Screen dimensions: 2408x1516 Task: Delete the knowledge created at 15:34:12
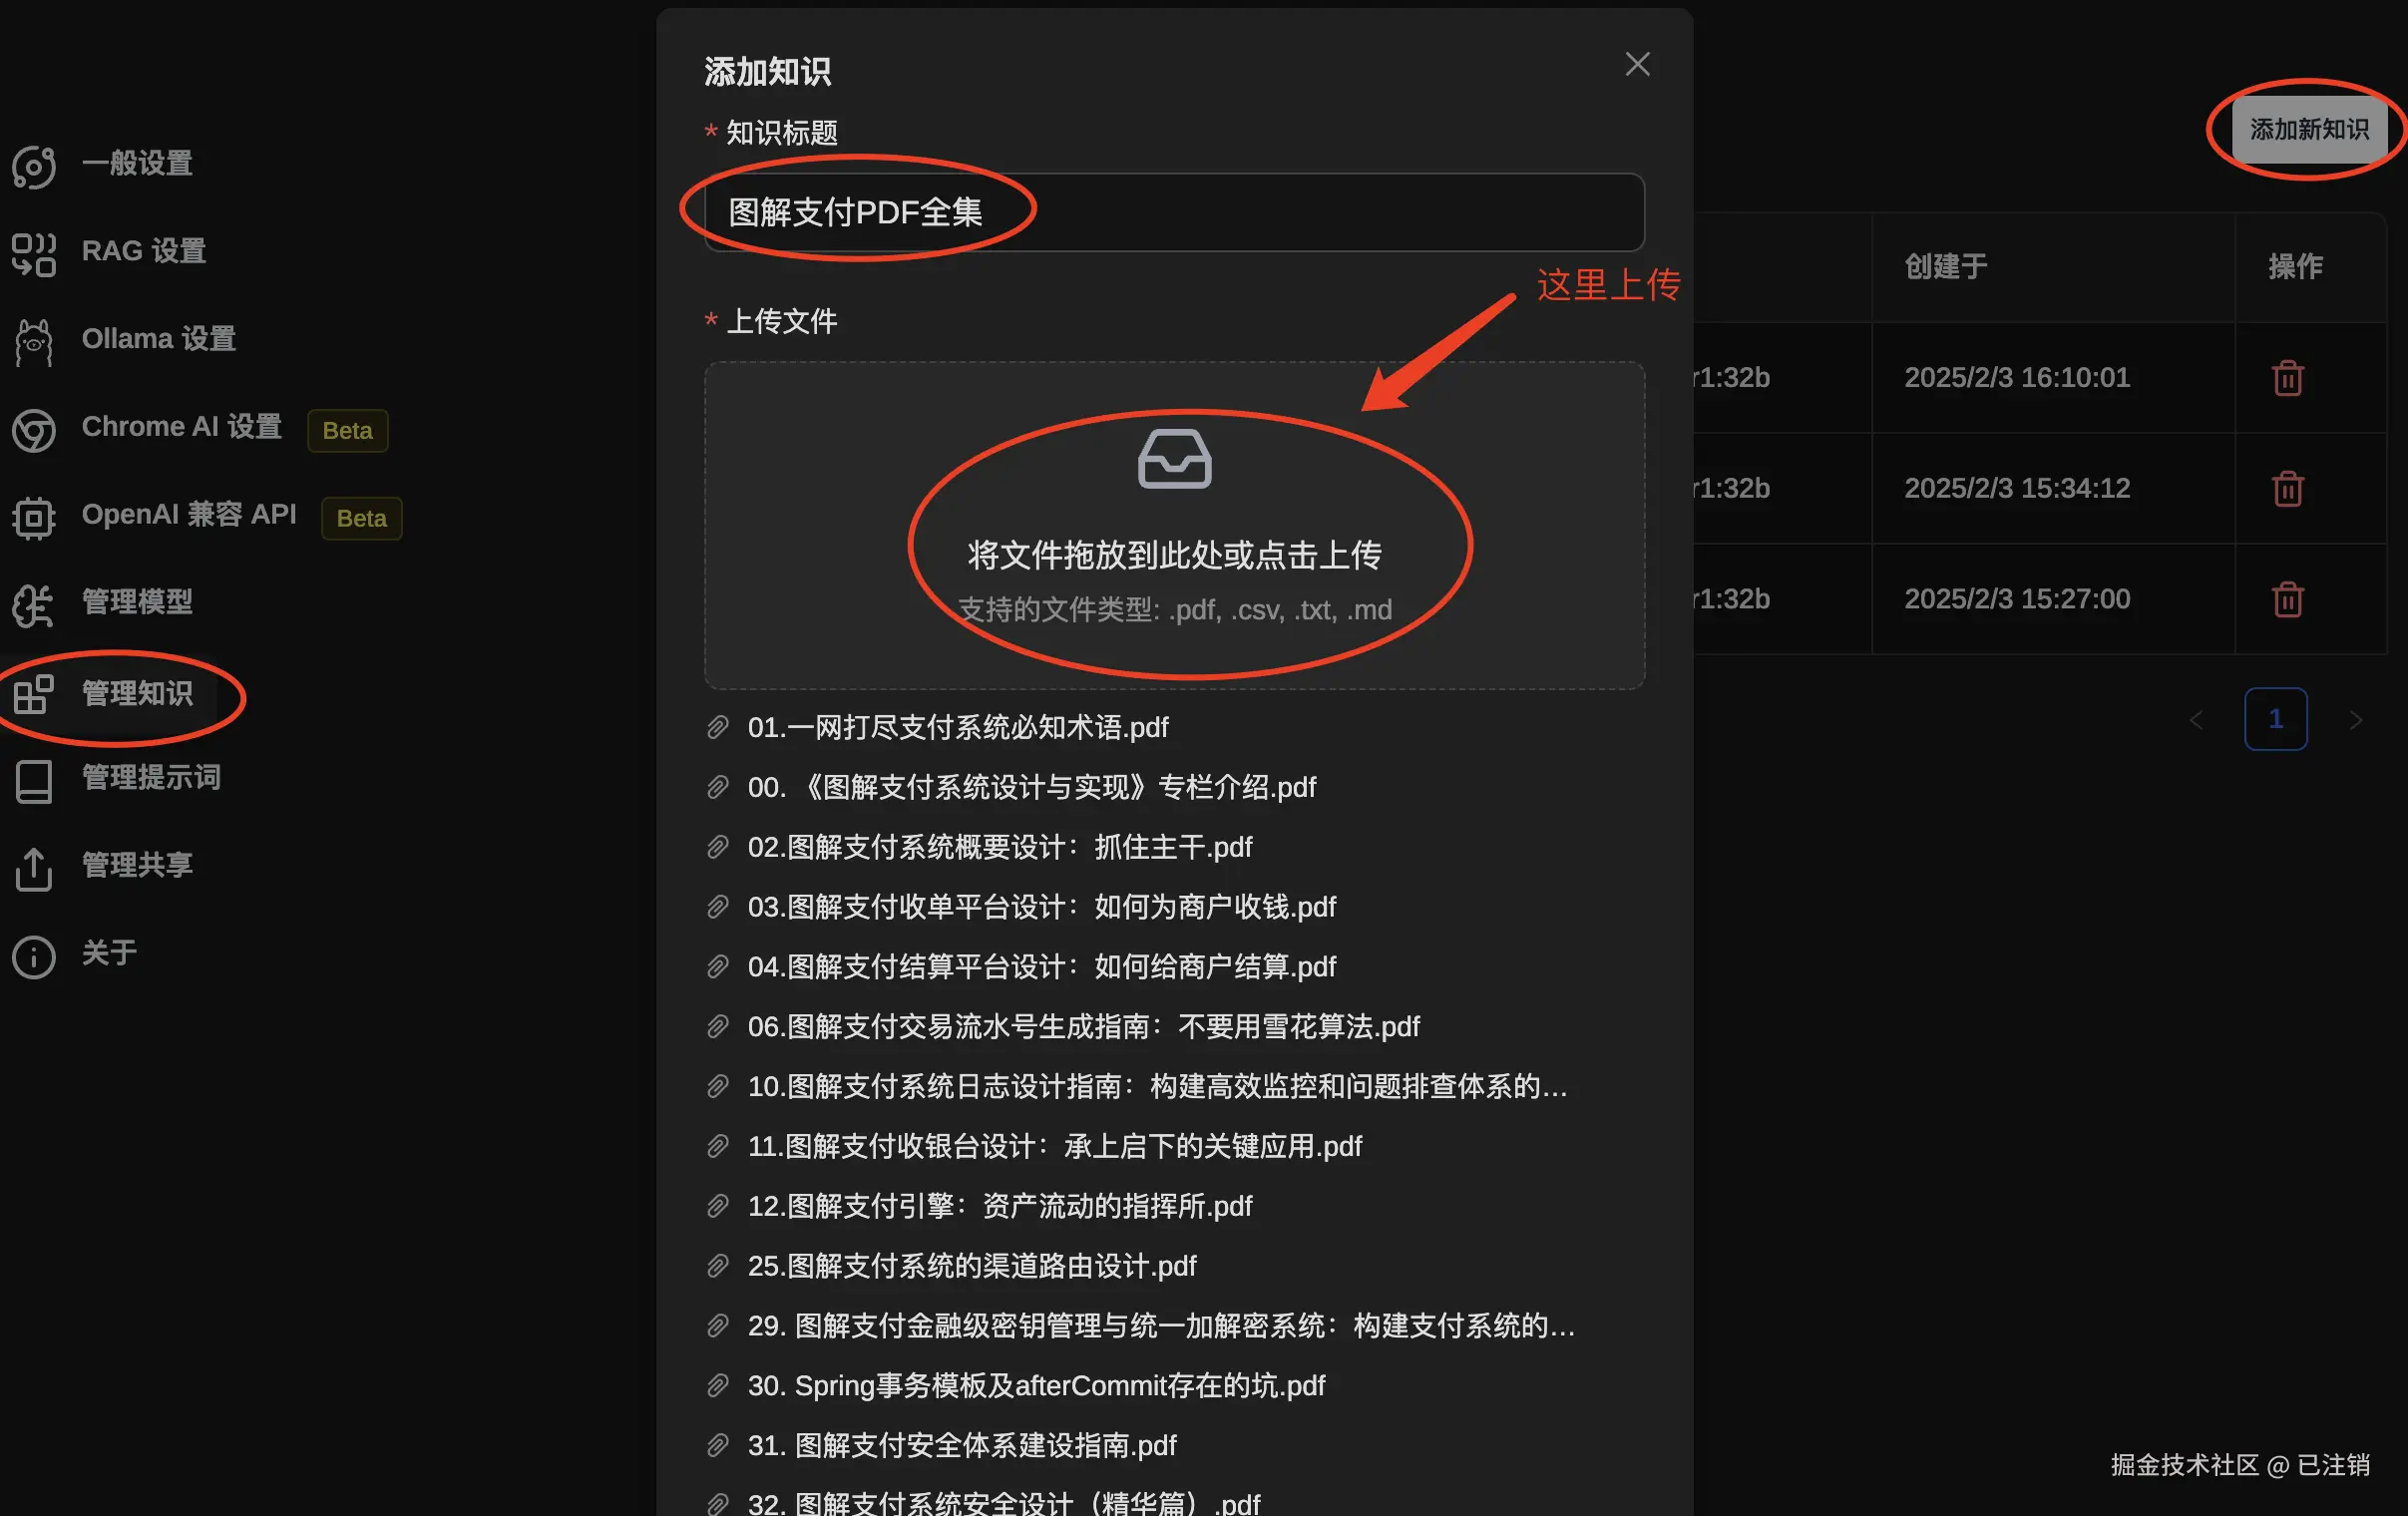click(2288, 489)
